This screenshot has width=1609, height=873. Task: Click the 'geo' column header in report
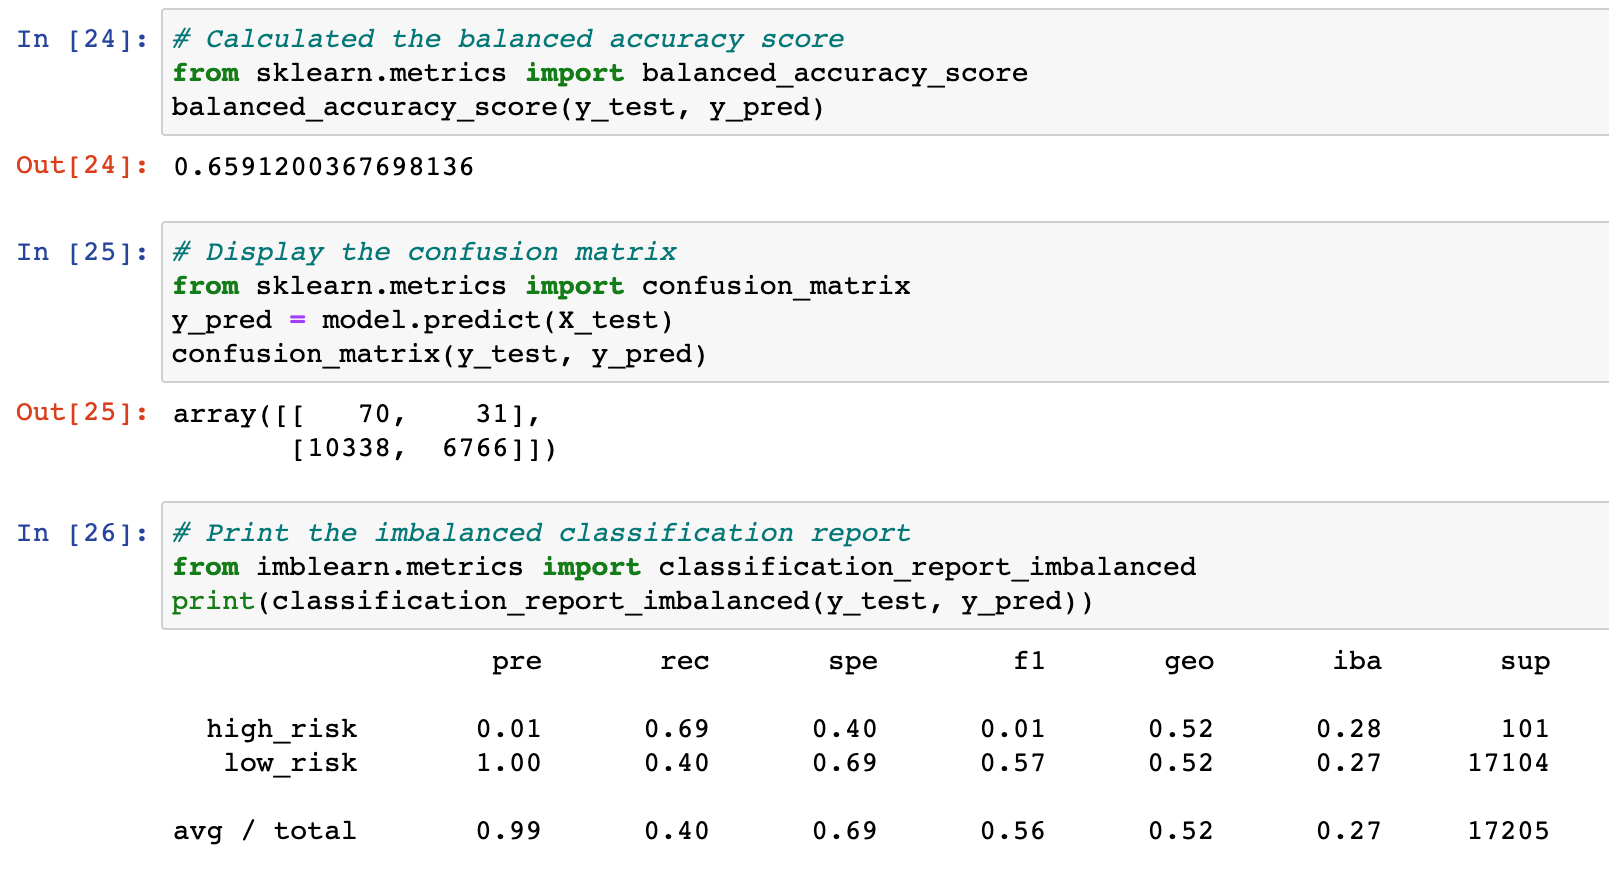(x=1189, y=662)
